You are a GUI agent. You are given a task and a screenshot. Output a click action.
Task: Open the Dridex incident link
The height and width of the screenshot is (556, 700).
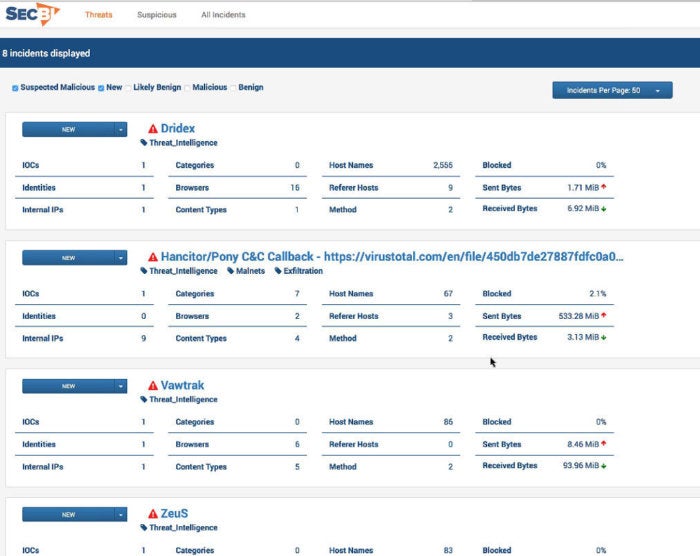(x=178, y=129)
